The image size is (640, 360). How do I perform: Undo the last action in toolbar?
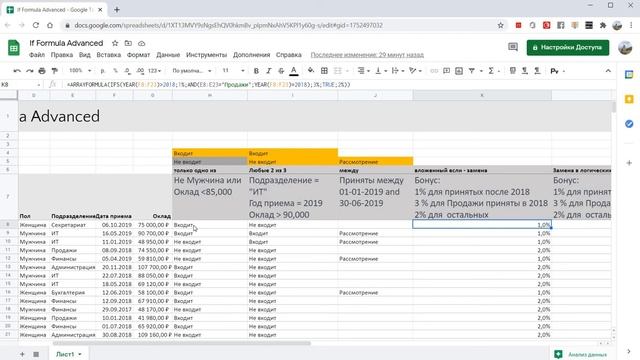click(17, 71)
